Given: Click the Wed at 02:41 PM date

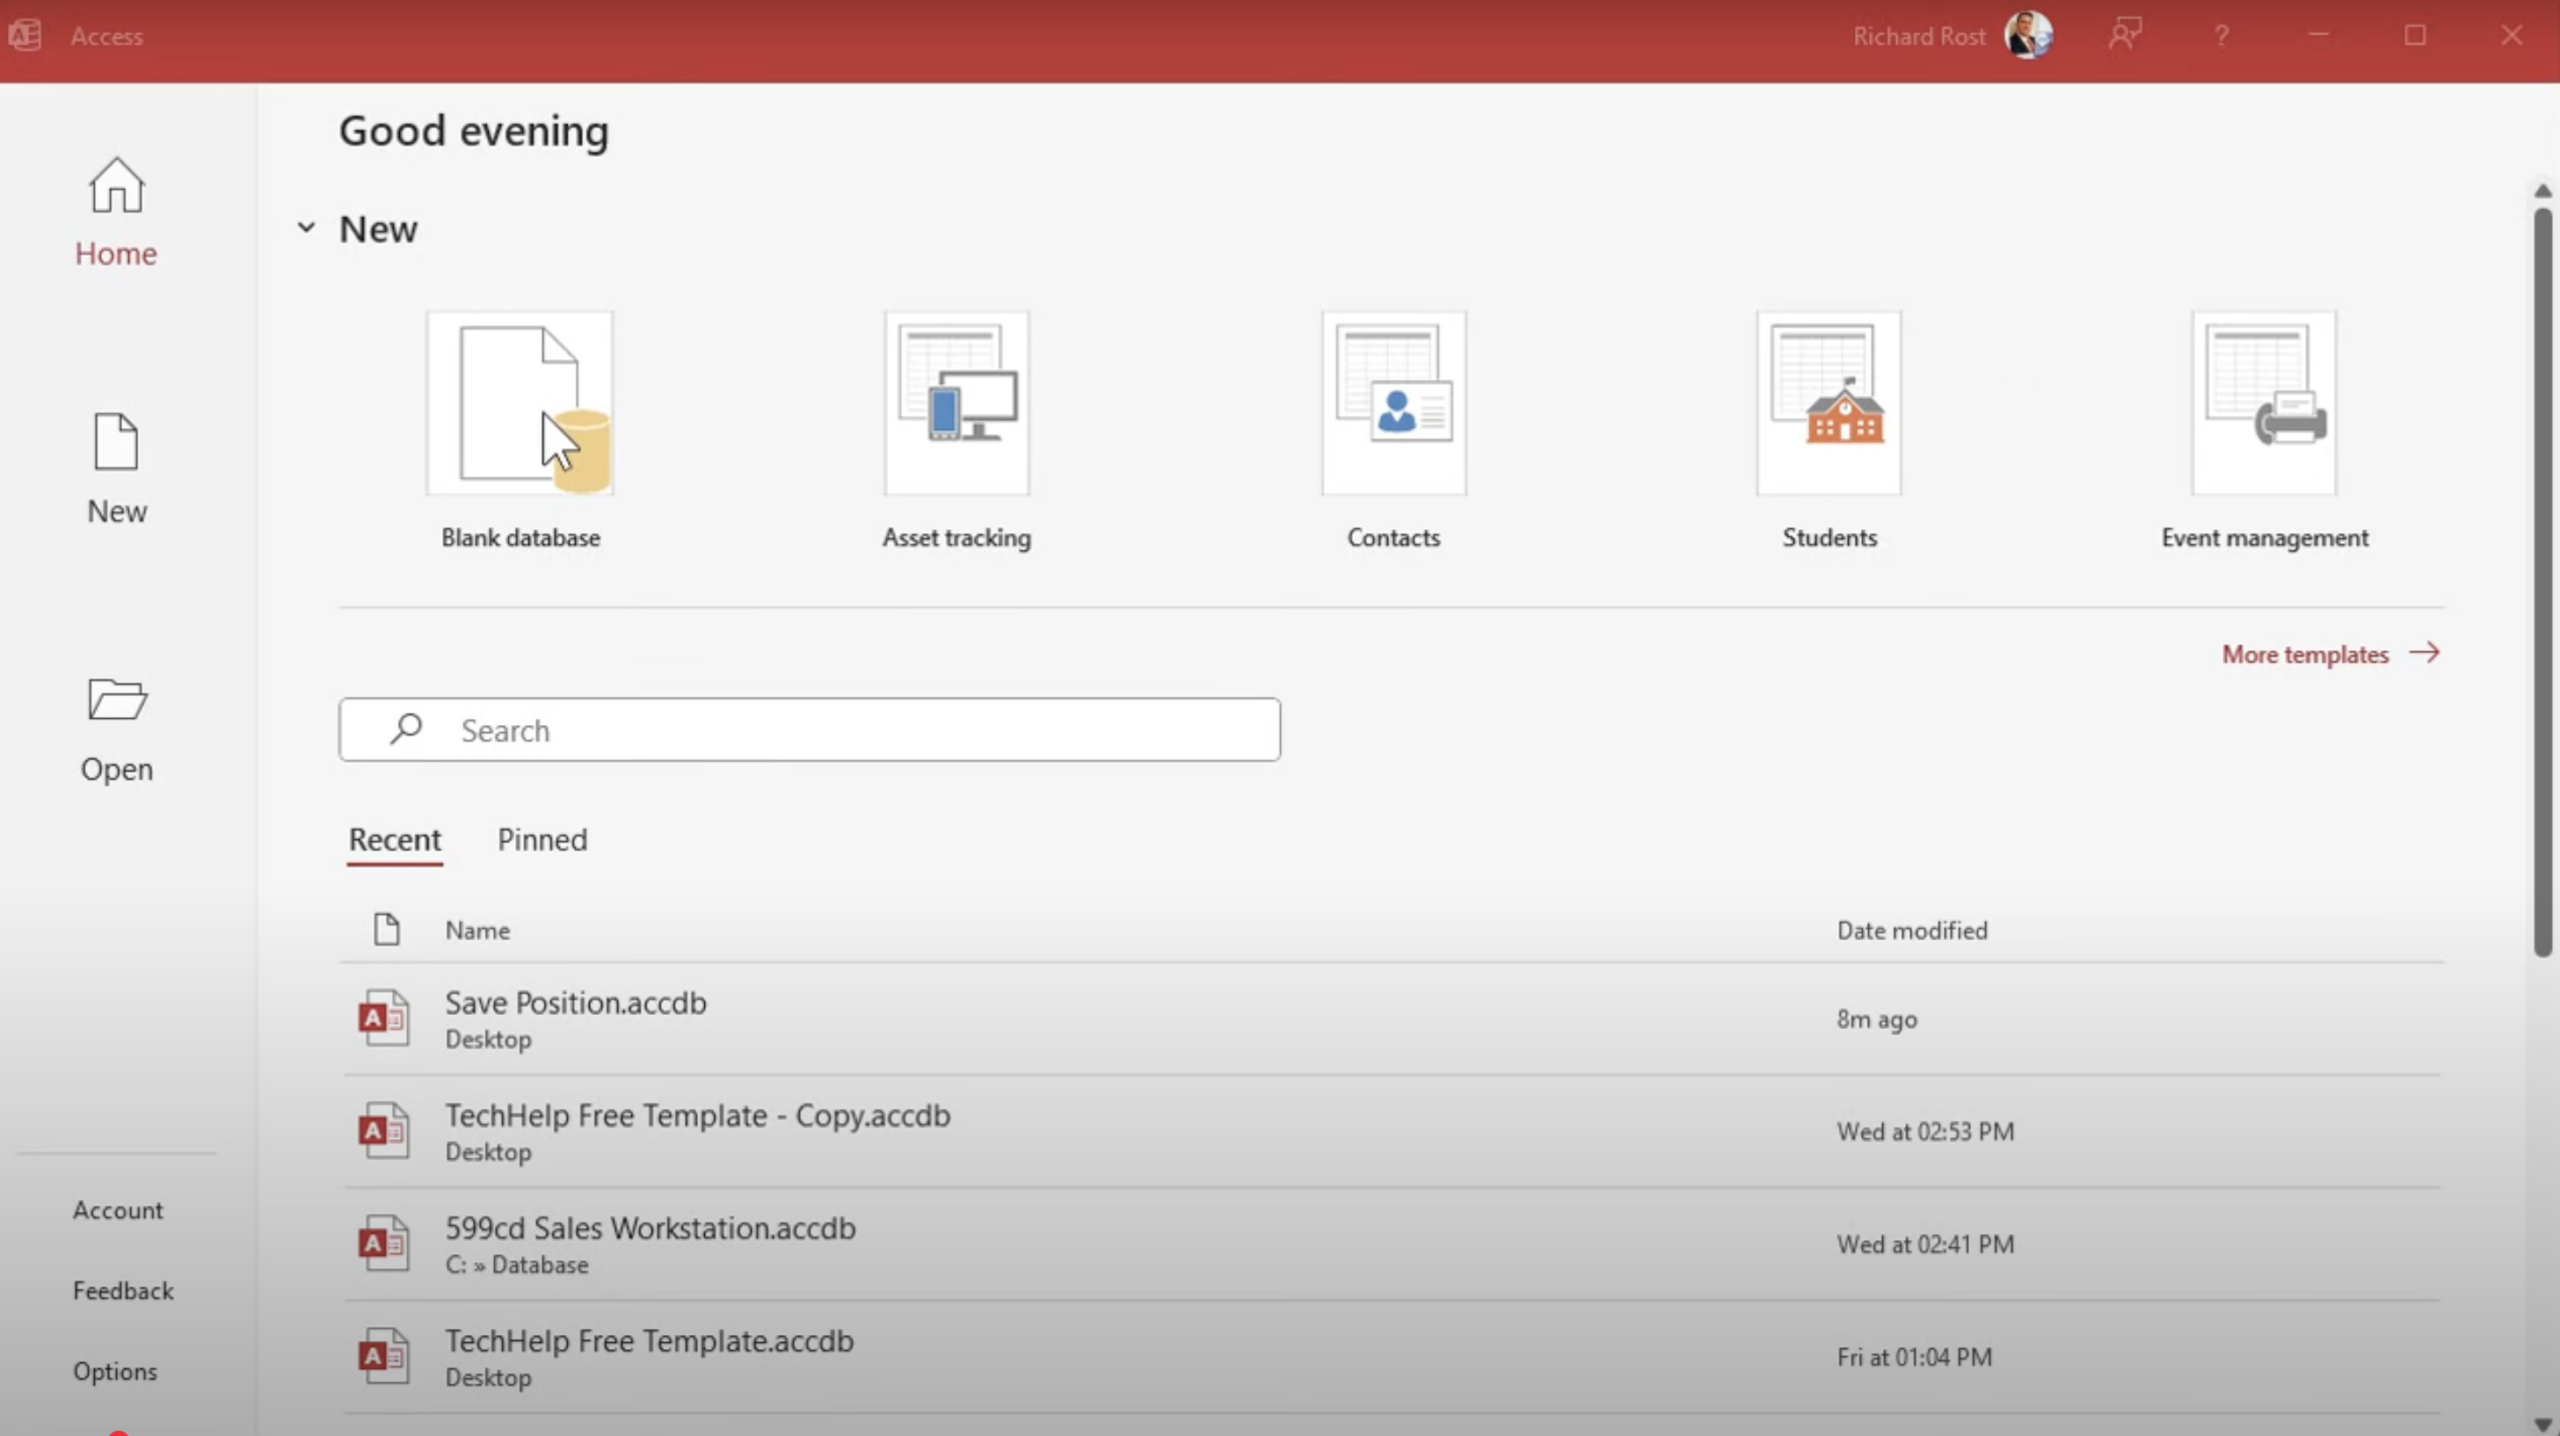Looking at the screenshot, I should [1925, 1245].
